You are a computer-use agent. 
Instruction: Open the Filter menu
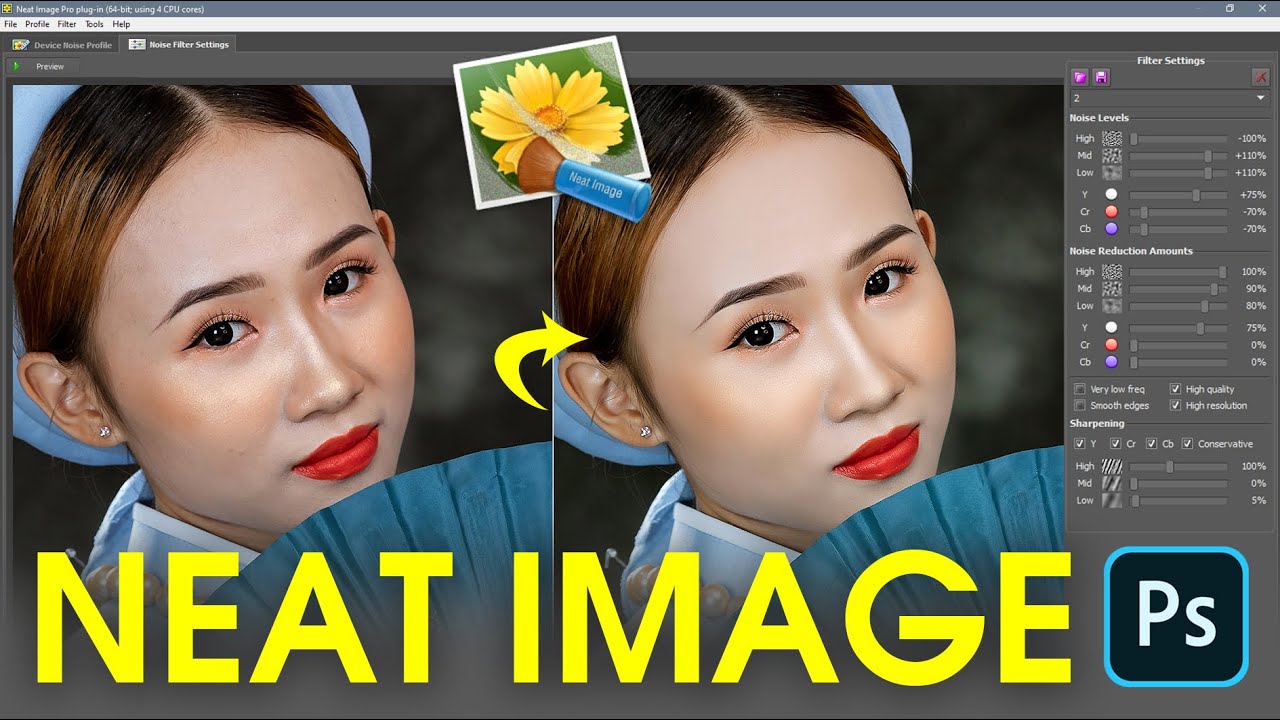[67, 24]
